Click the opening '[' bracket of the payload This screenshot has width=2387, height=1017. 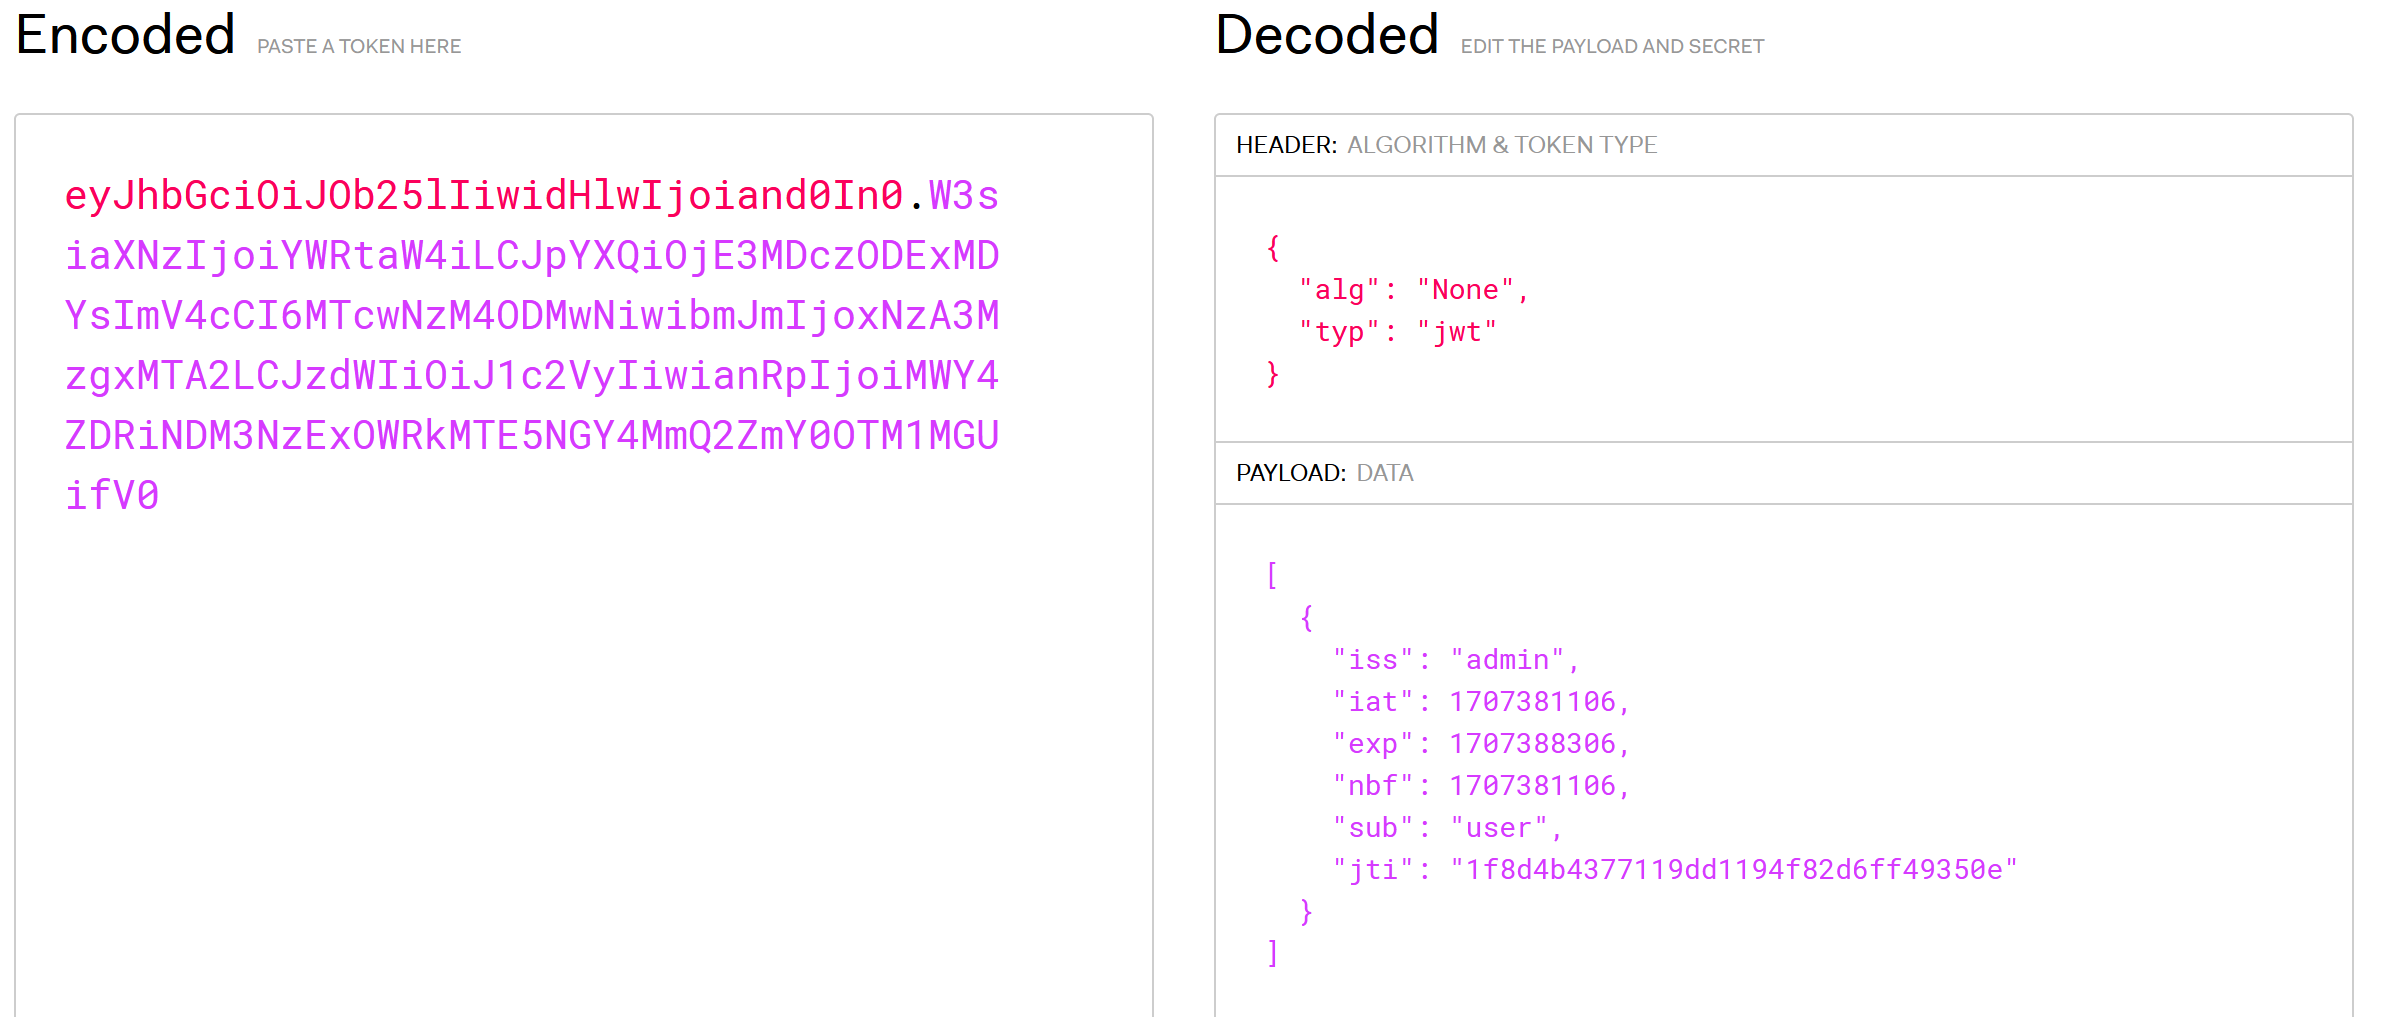[1272, 576]
